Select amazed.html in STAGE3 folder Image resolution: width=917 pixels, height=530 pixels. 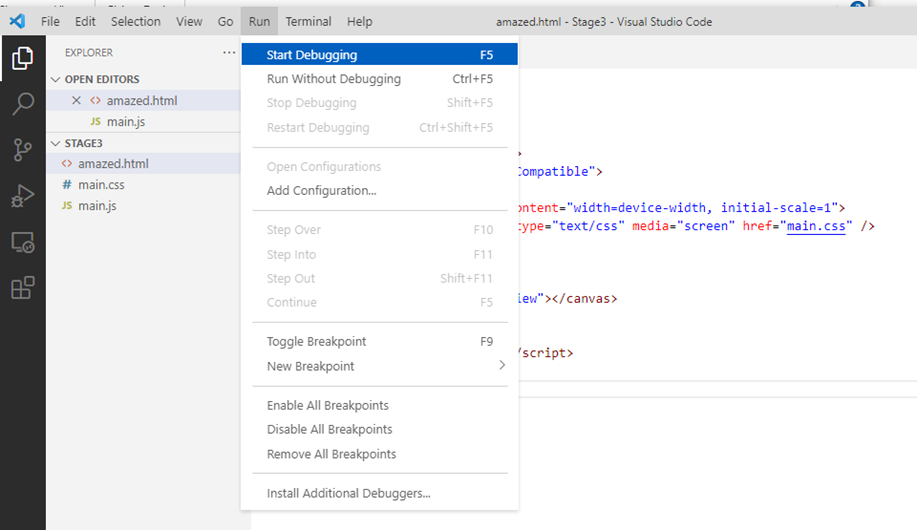143,164
